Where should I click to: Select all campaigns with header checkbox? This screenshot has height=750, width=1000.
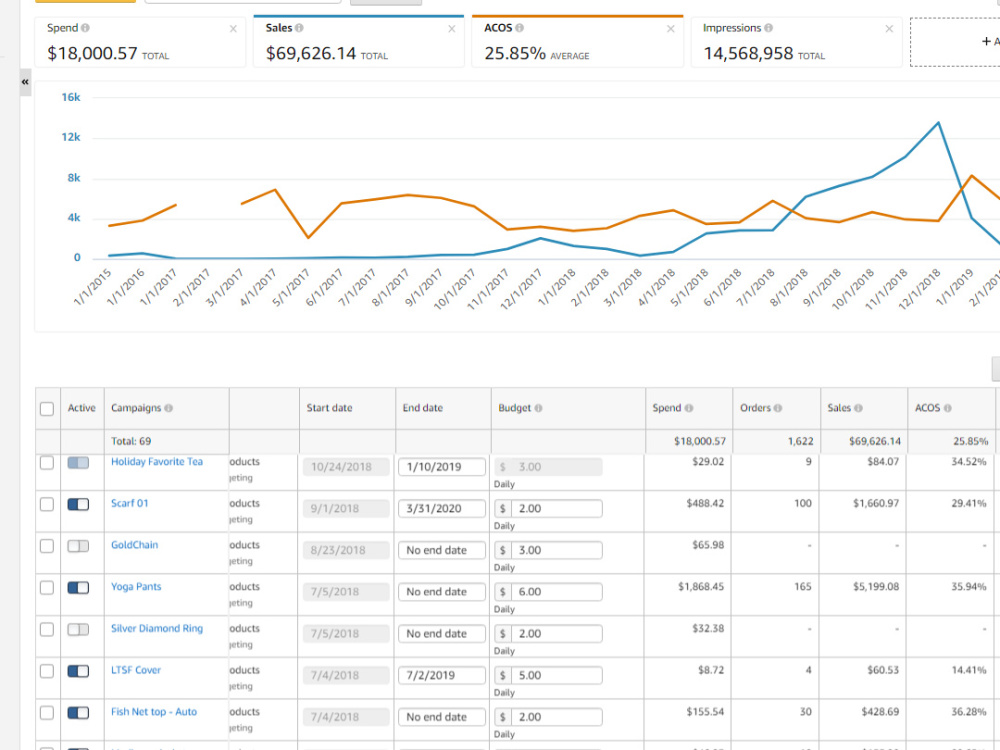[x=47, y=409]
